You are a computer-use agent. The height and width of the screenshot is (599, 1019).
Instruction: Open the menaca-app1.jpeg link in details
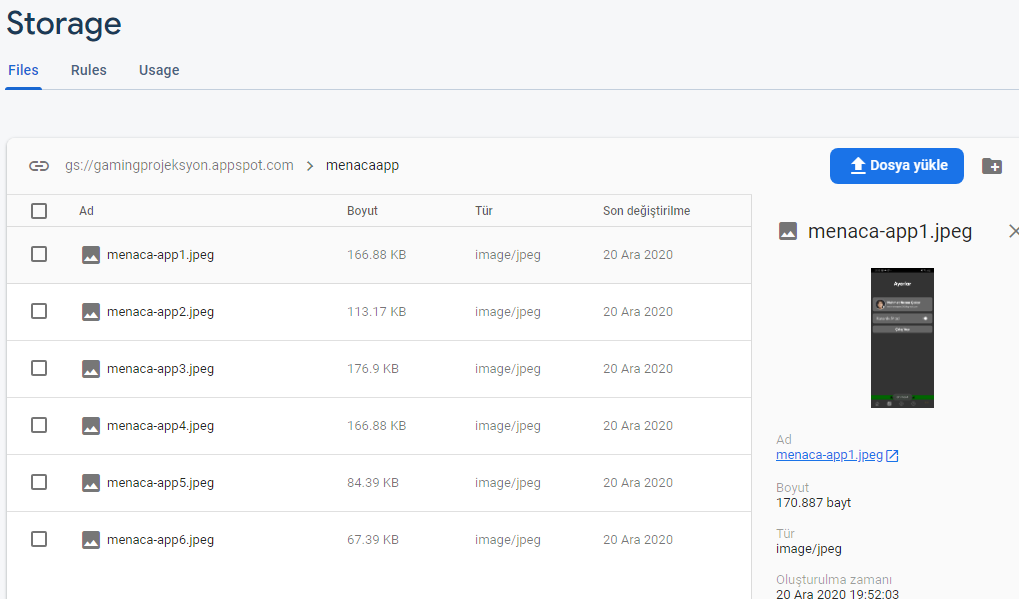click(829, 455)
